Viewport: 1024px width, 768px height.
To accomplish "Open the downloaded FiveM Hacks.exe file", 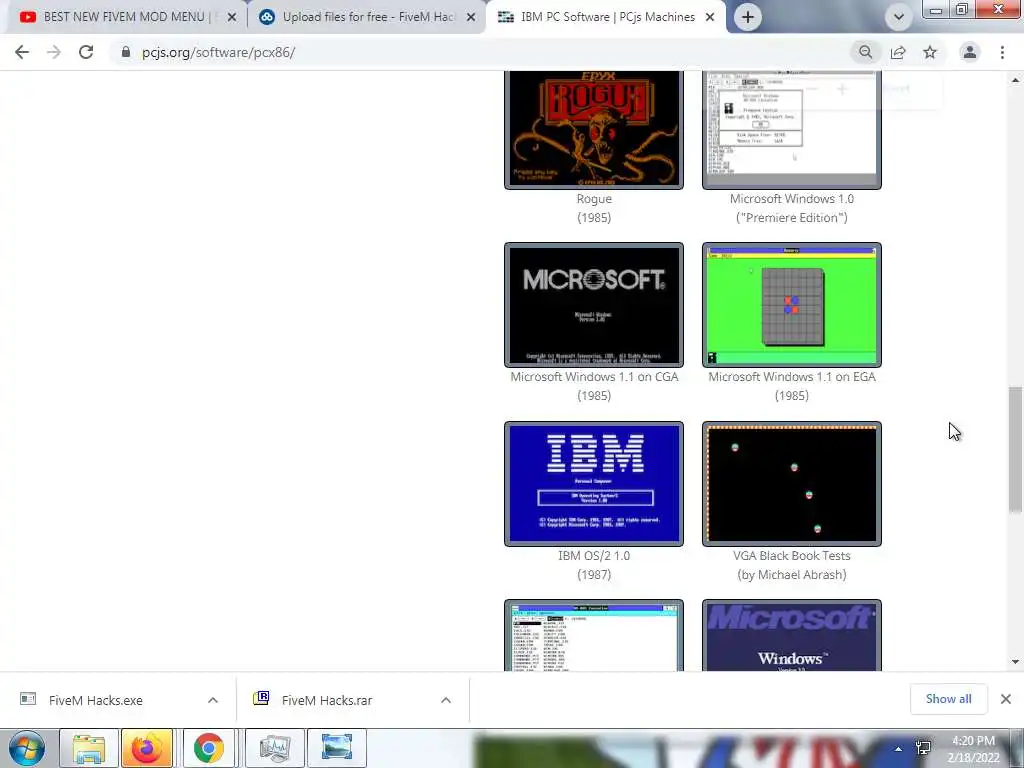I will pos(96,700).
